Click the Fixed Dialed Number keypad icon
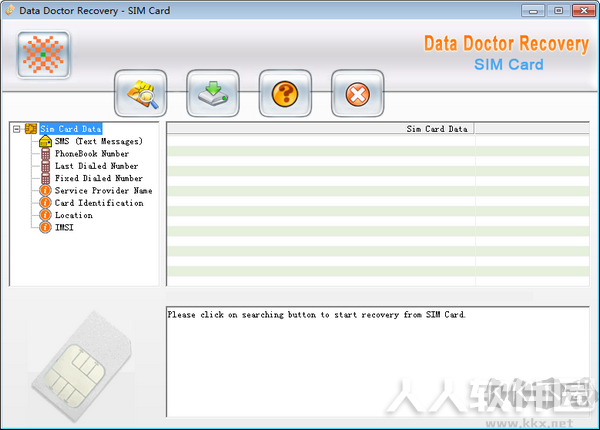Screen dimensions: 600x430 (46, 178)
